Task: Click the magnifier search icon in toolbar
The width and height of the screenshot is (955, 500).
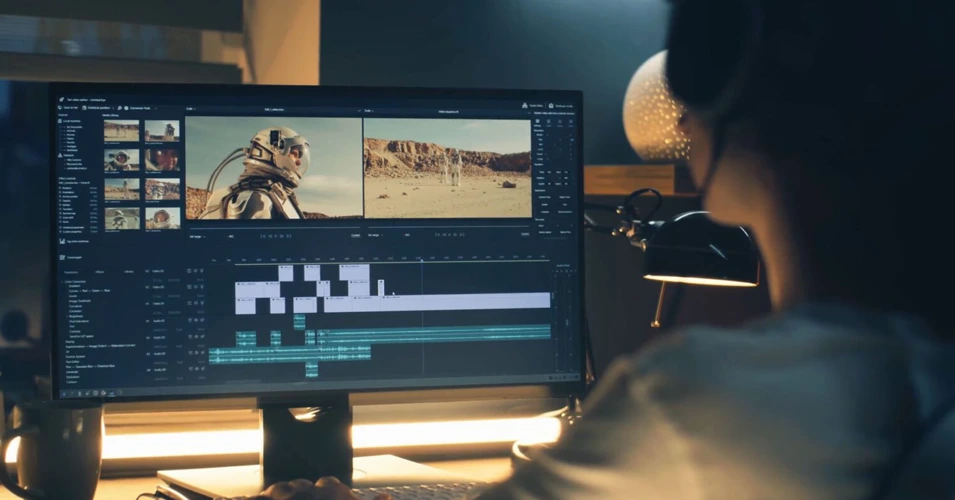Action: [119, 108]
